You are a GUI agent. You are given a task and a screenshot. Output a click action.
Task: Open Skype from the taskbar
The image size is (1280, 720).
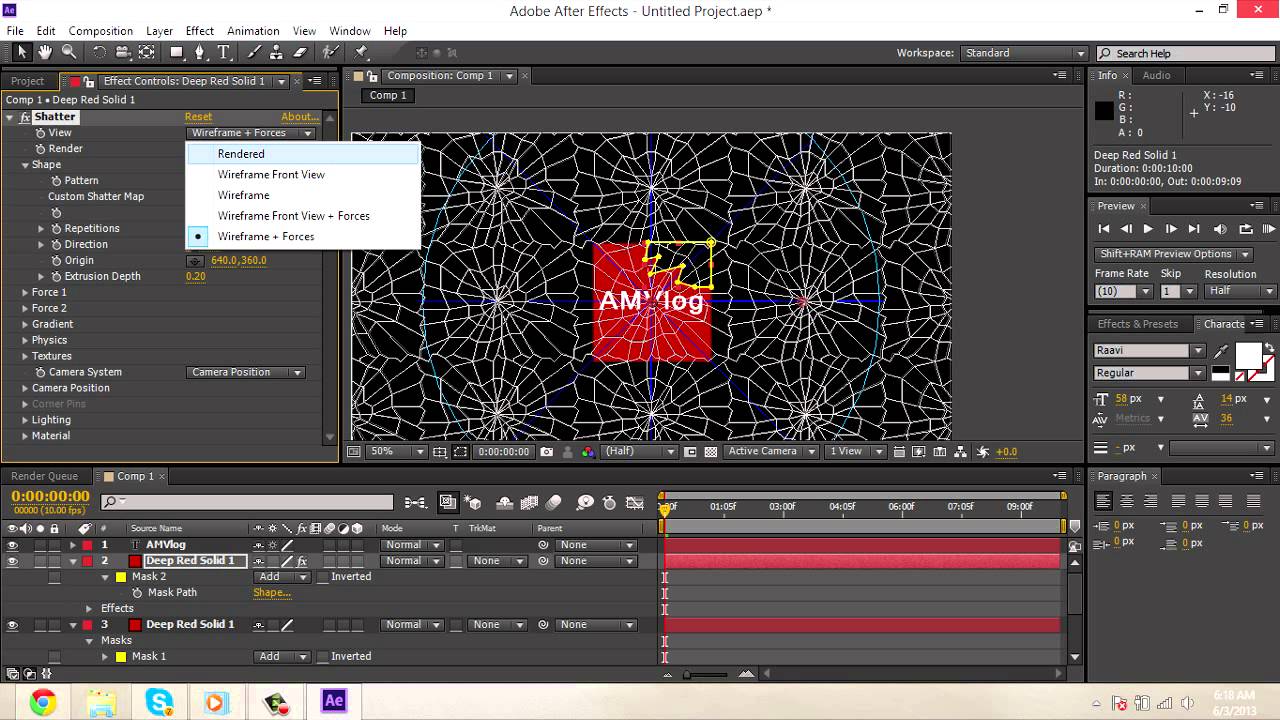[x=159, y=701]
